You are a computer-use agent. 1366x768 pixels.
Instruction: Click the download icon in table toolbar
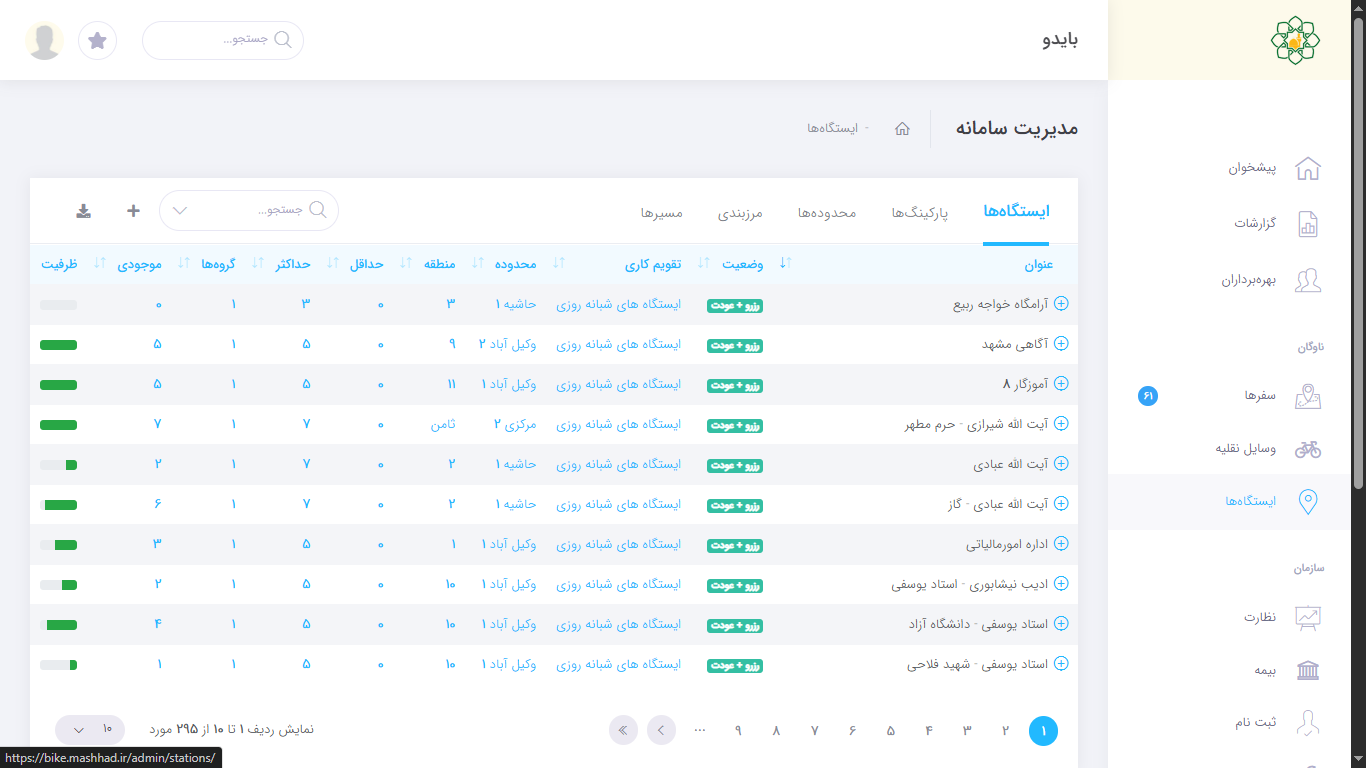click(84, 211)
